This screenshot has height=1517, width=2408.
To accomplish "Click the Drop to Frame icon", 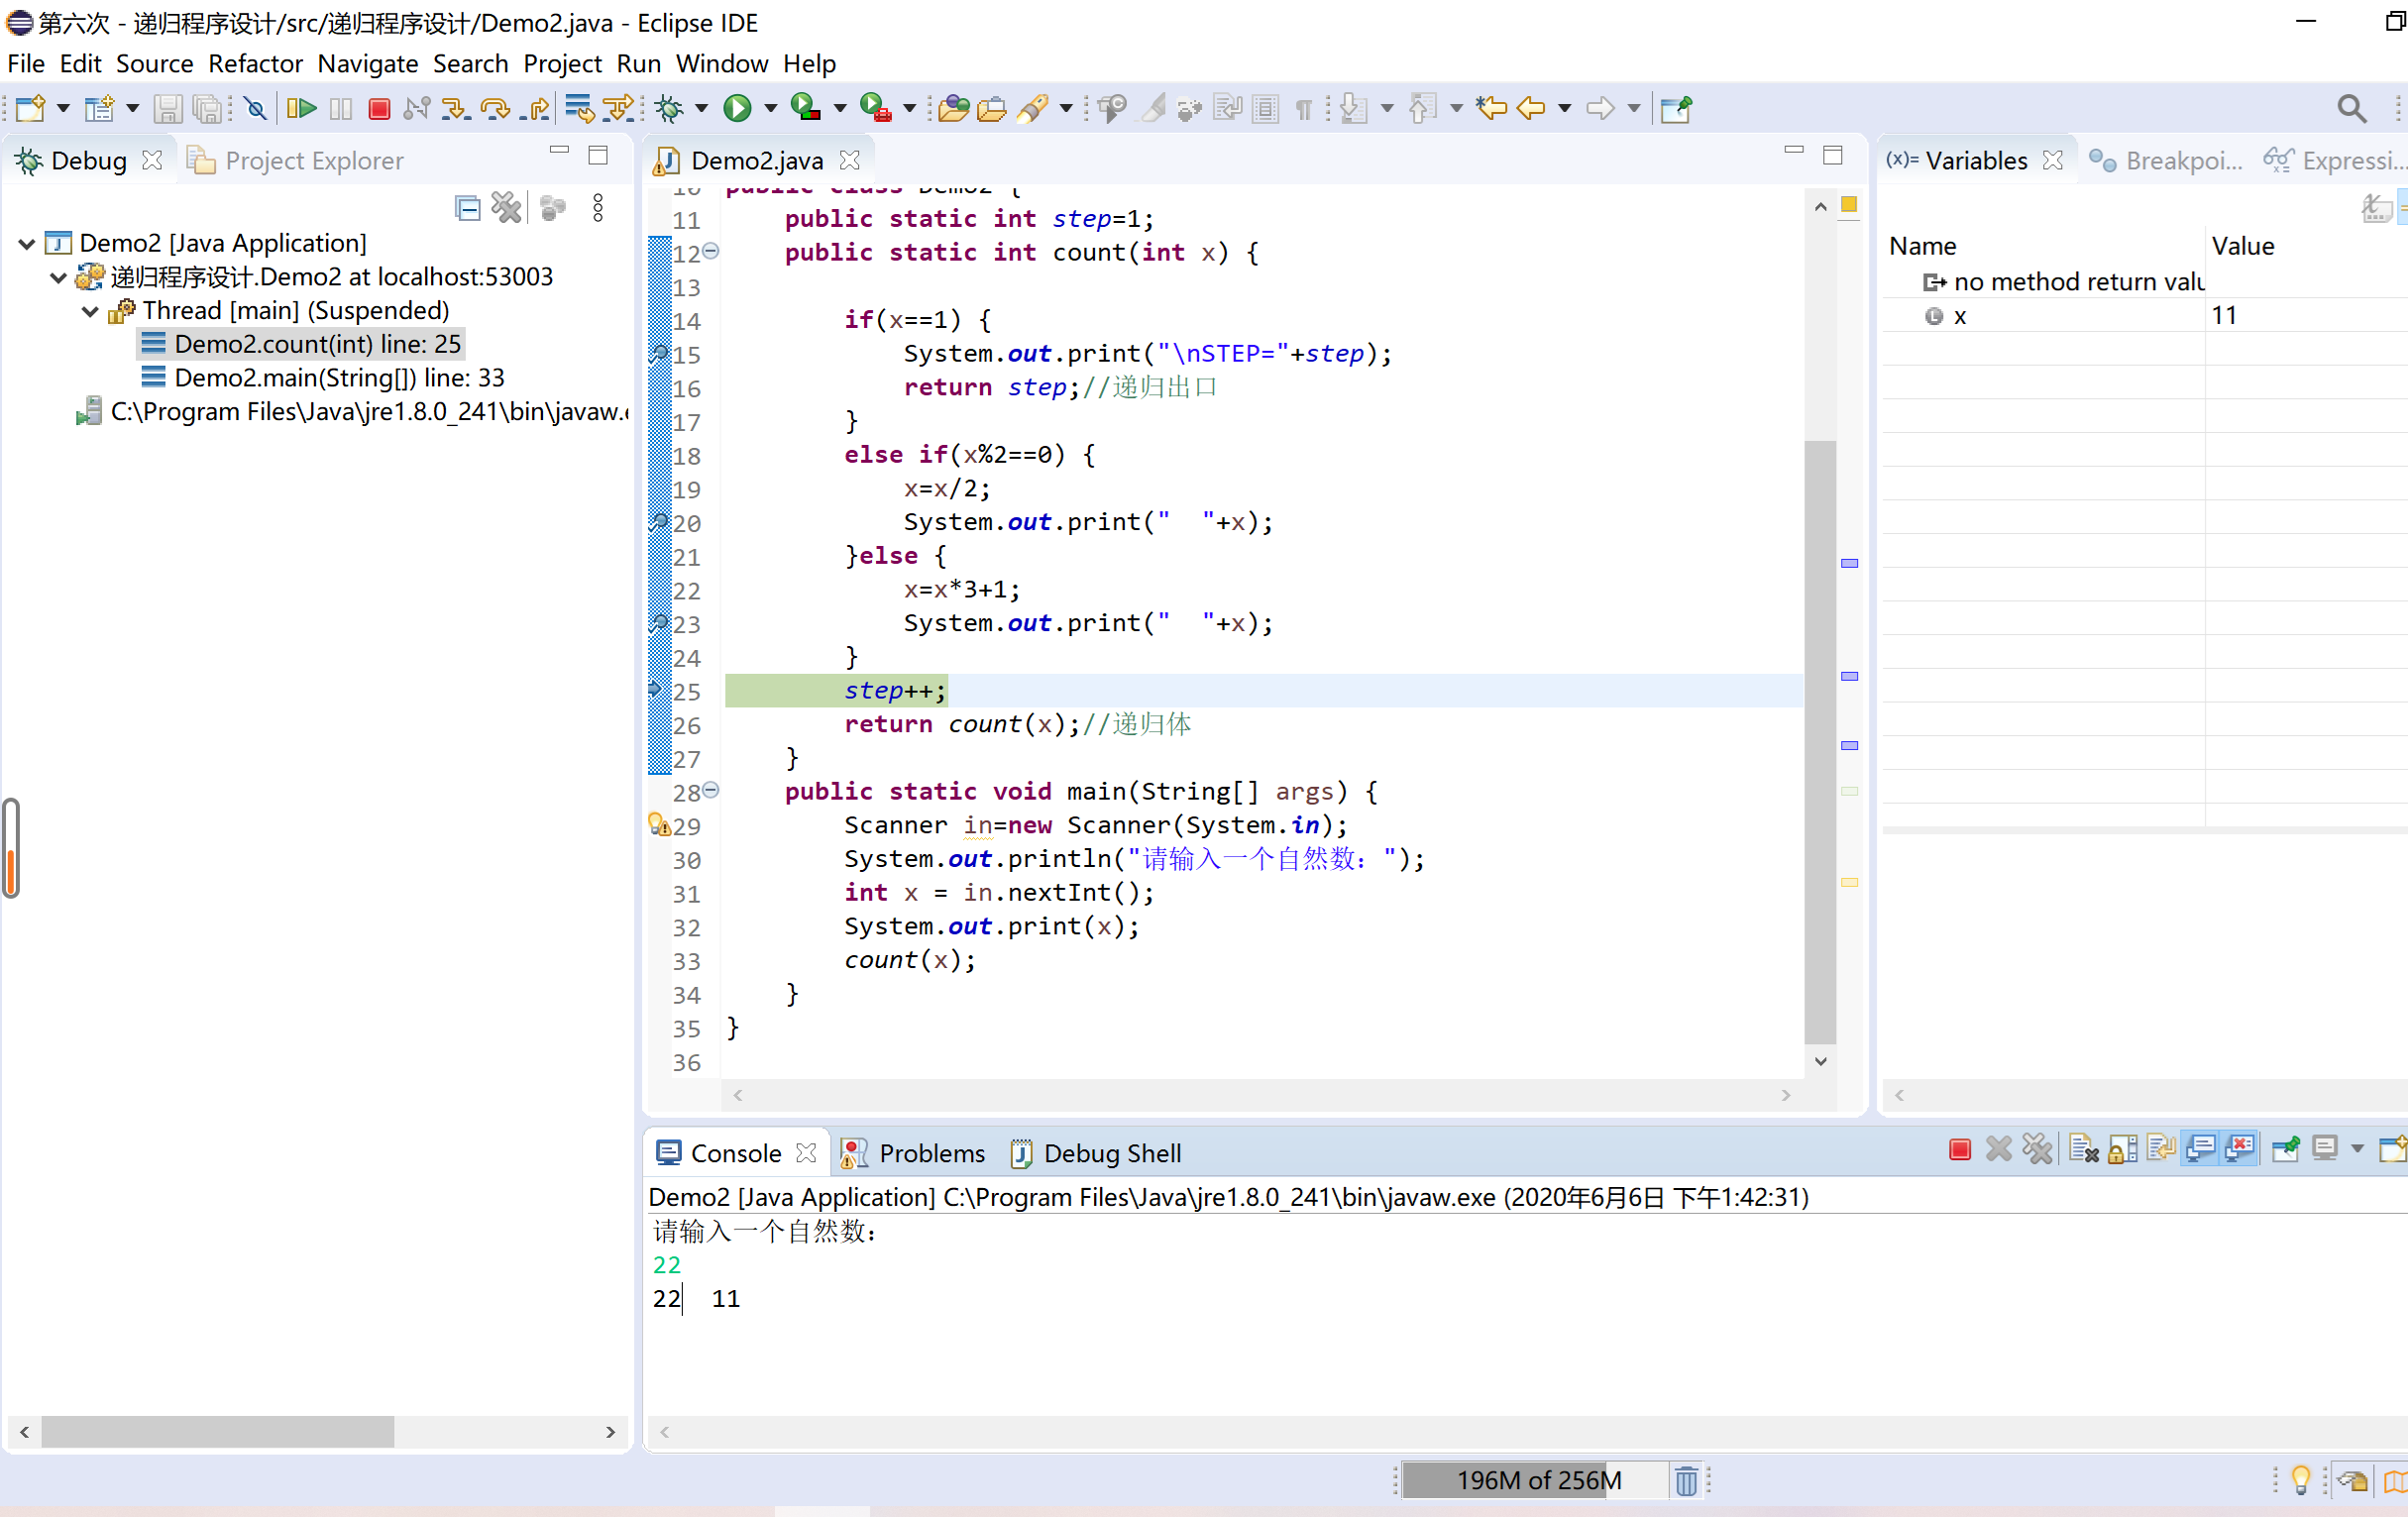I will [x=579, y=108].
